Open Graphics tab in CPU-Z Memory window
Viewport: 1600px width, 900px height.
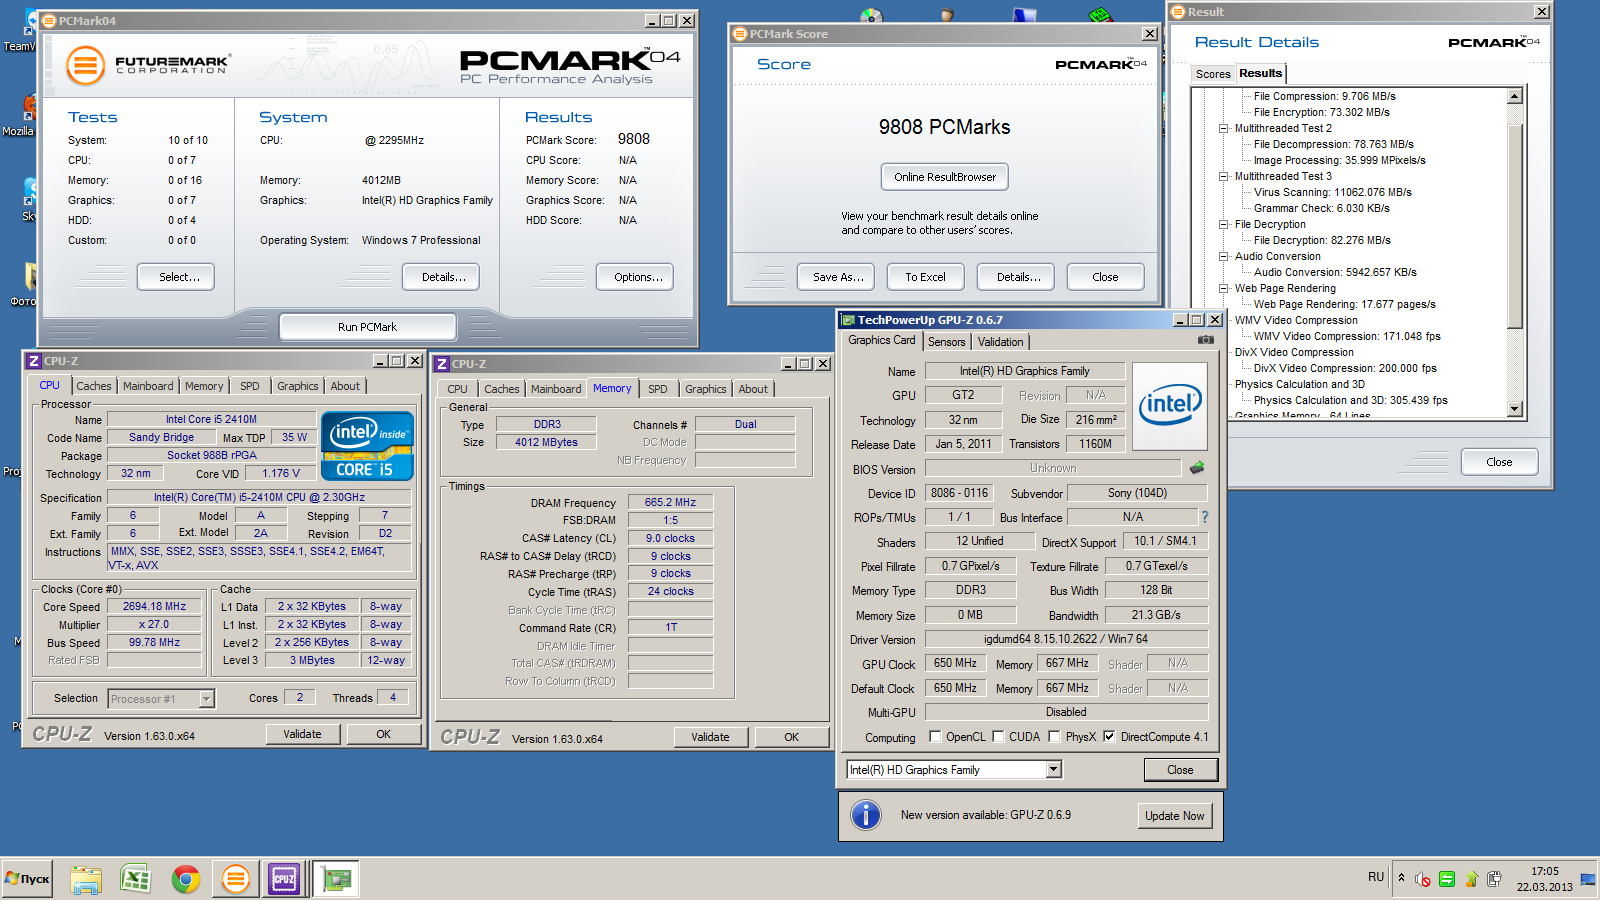pyautogui.click(x=706, y=389)
